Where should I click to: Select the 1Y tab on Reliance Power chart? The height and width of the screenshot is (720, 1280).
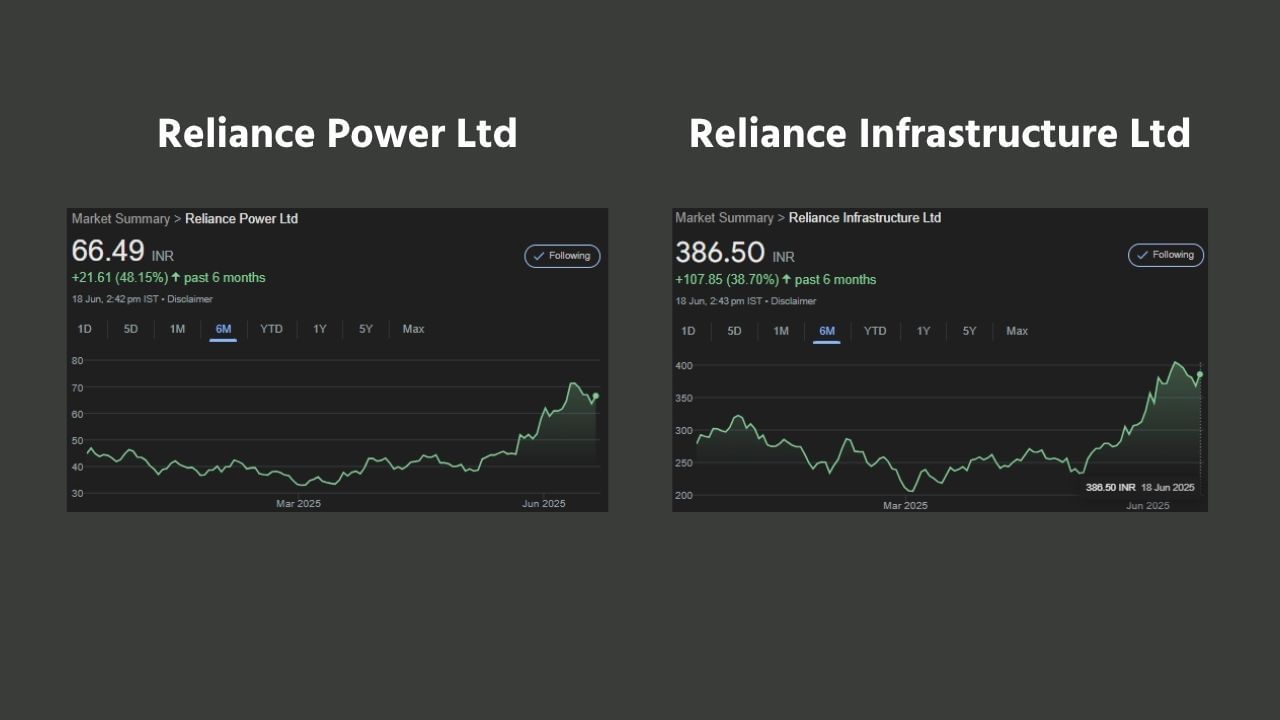tap(320, 329)
